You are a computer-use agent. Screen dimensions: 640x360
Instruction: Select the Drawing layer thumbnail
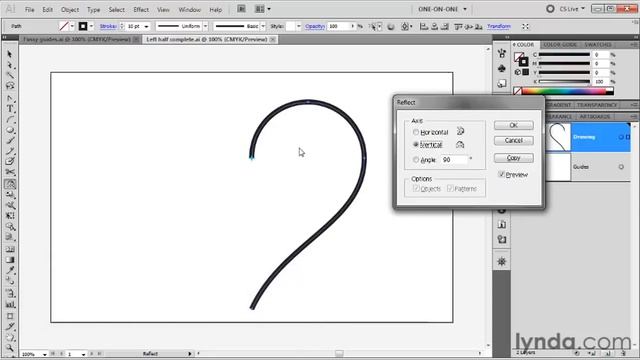coord(558,137)
